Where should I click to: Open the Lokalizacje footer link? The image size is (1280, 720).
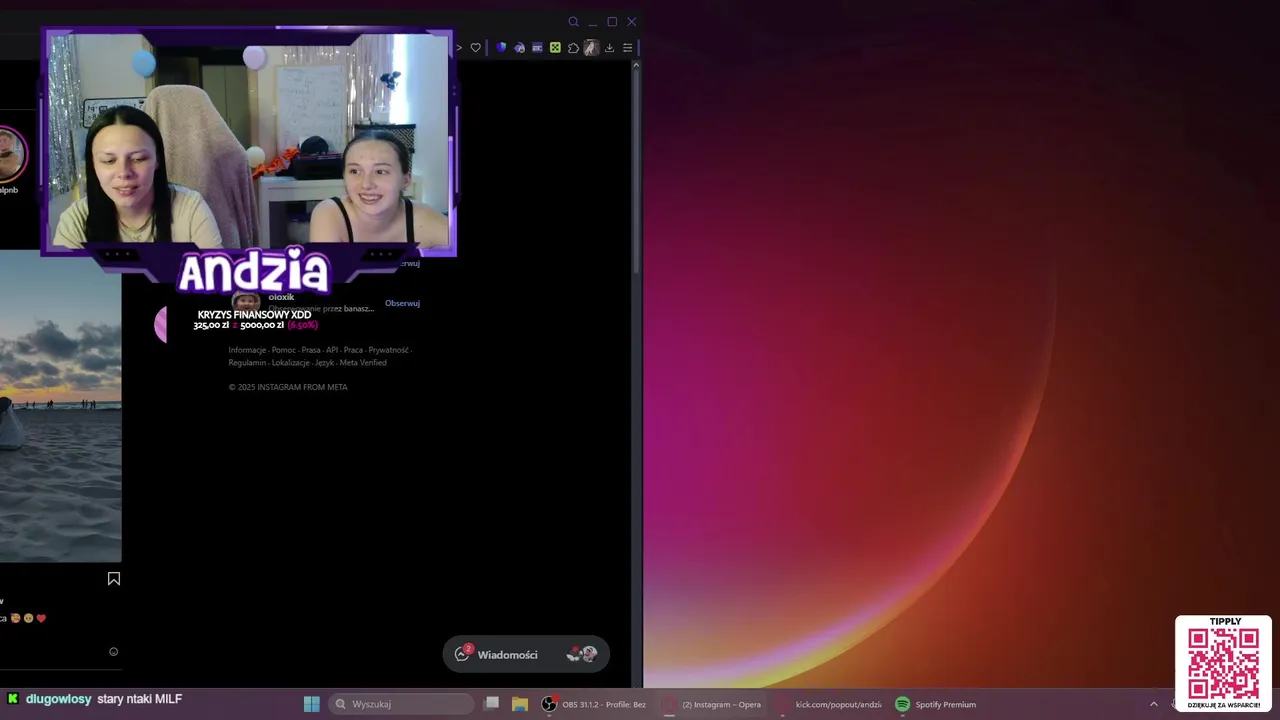(291, 363)
